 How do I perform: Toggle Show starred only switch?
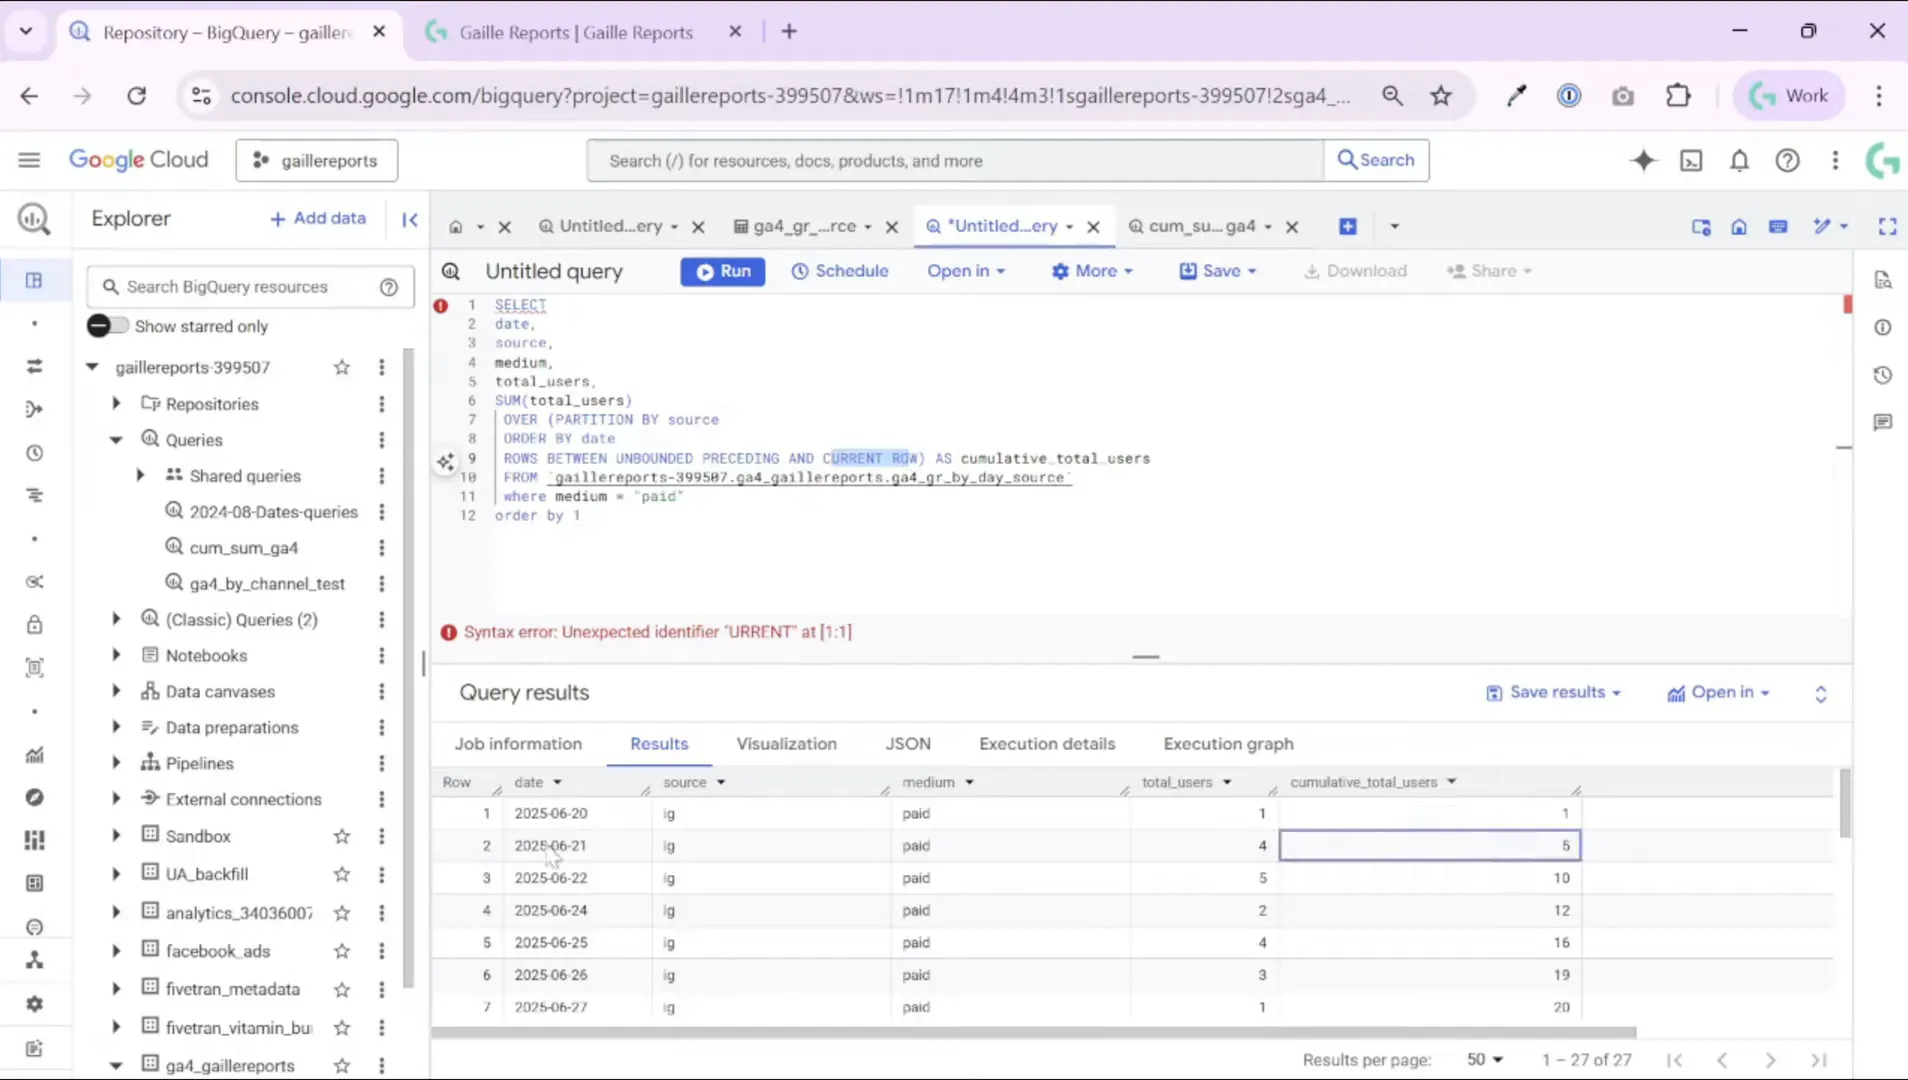pos(107,325)
